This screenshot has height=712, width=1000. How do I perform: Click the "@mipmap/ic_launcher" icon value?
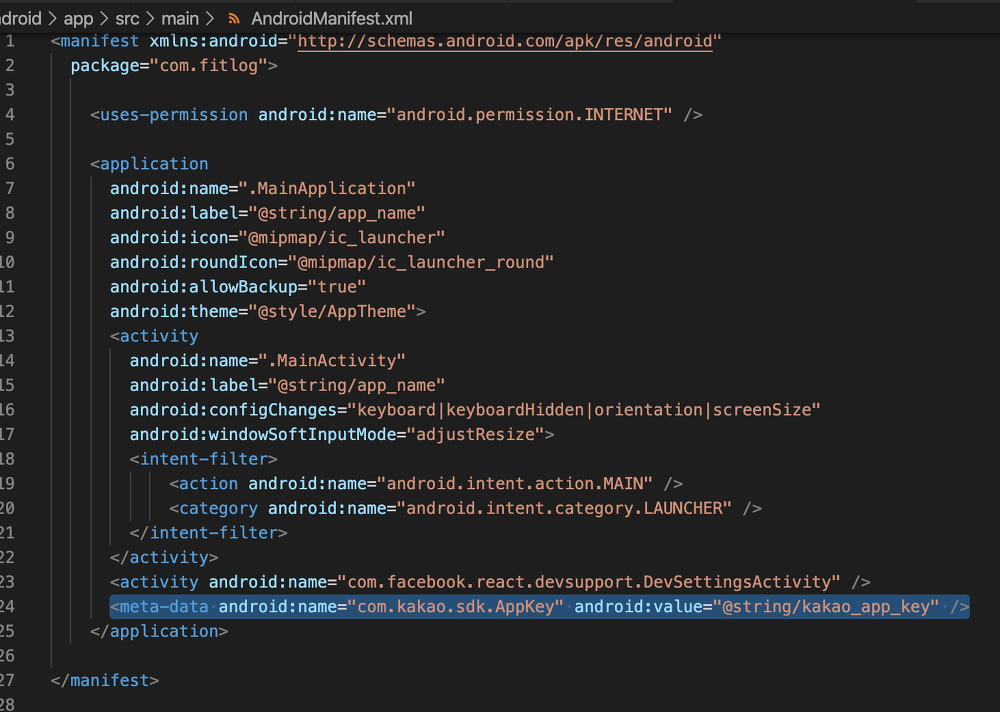click(x=342, y=238)
